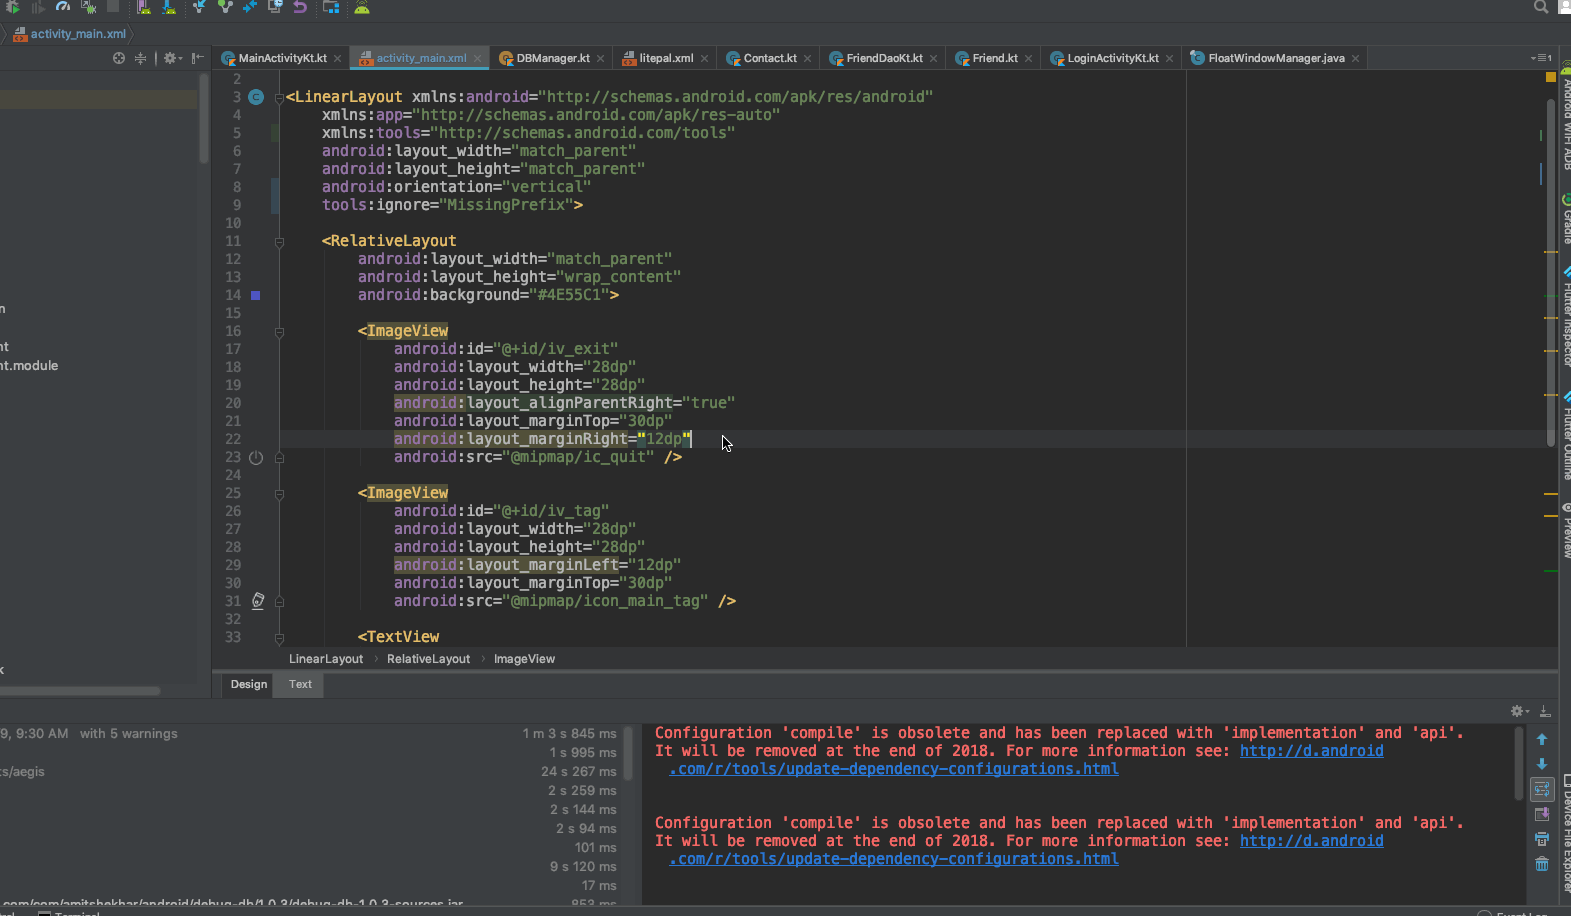Open the project panel gear settings
1571x916 pixels.
pos(173,58)
